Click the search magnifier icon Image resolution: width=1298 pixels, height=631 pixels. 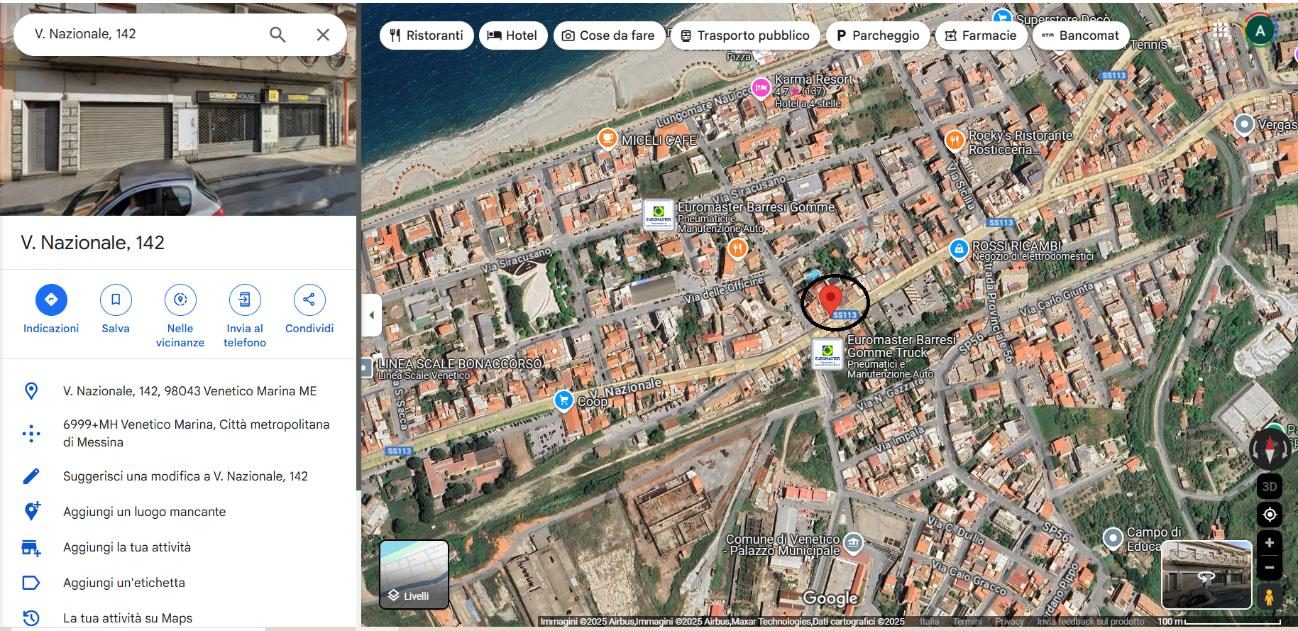pos(277,34)
